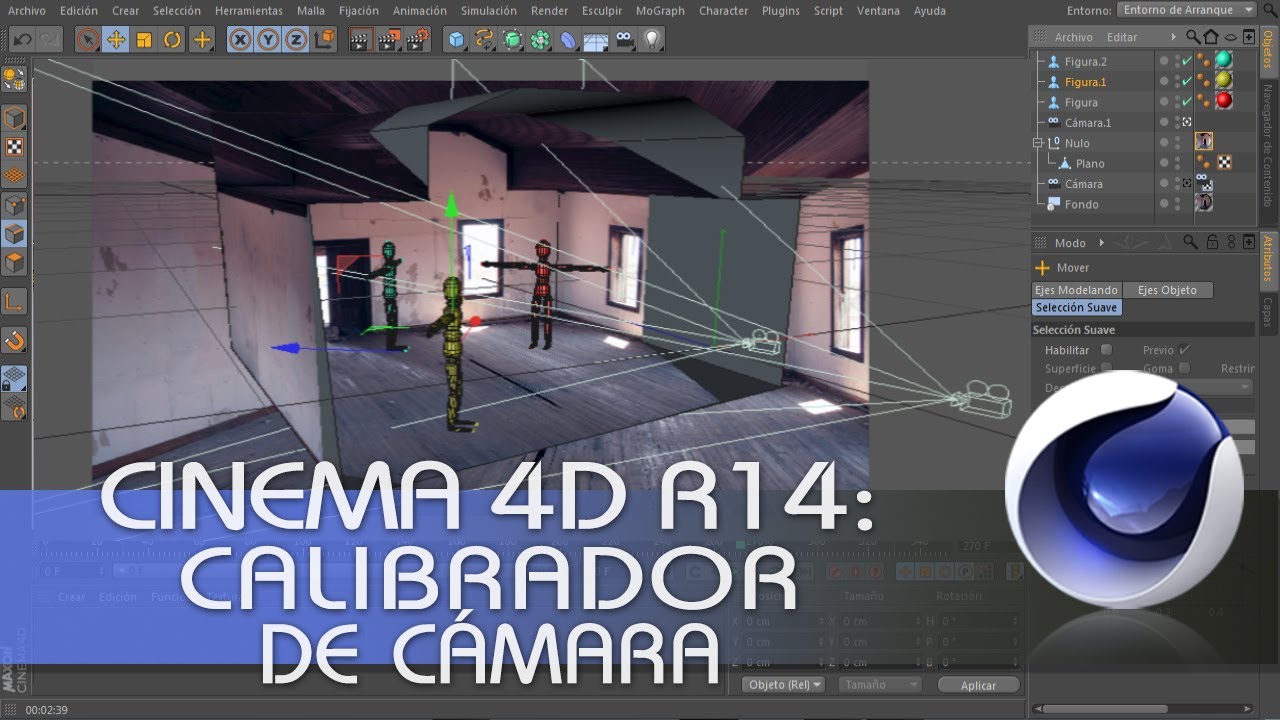The height and width of the screenshot is (720, 1280).
Task: Click Nulo camera calibrator tag
Action: [1204, 142]
